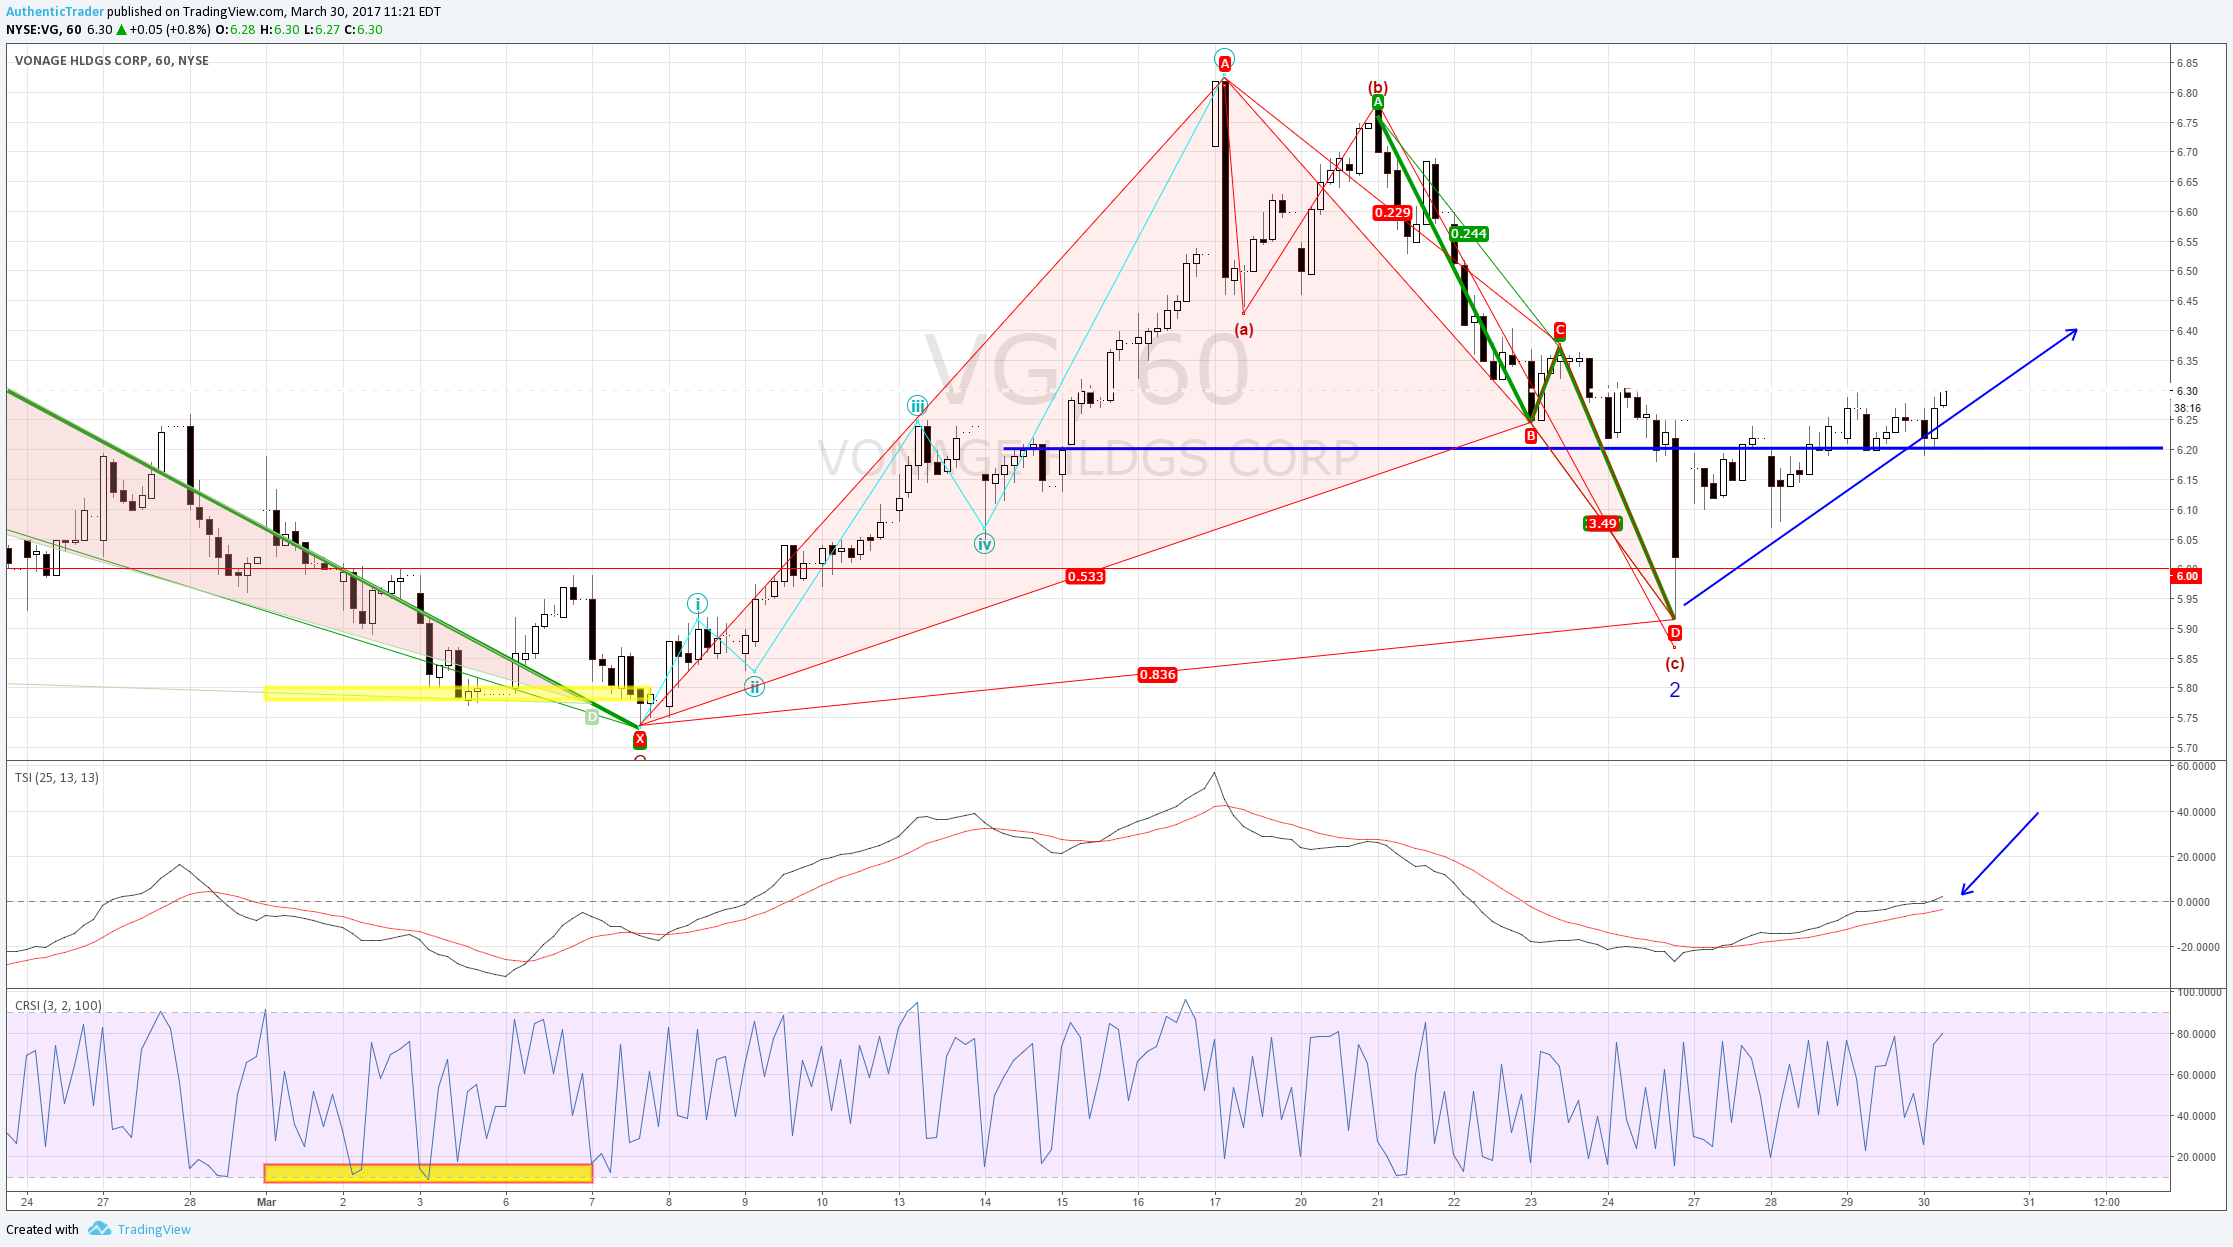
Task: Click the 12:00 label on time axis
Action: tap(2106, 1202)
